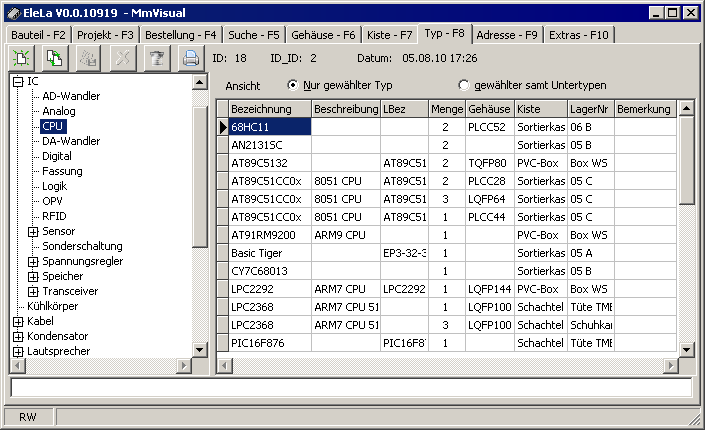Click the trash bin toolbar icon
This screenshot has height=430, width=705.
click(156, 58)
